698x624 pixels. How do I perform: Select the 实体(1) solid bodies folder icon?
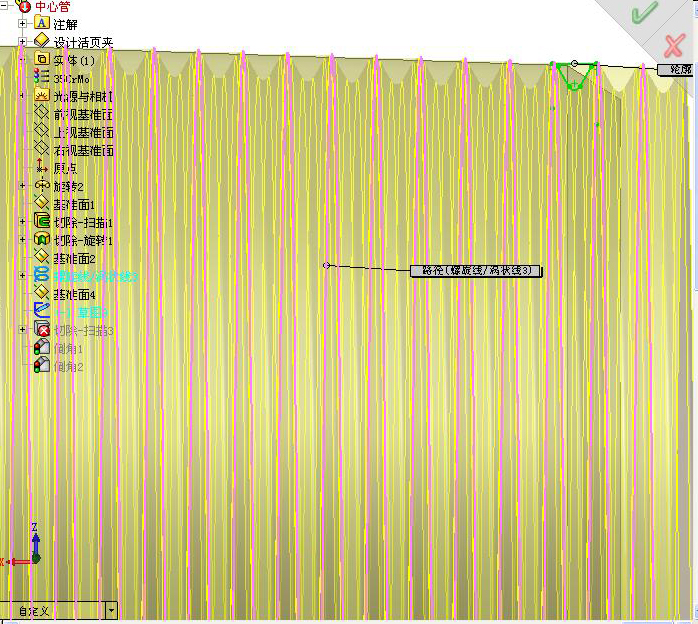tap(41, 58)
